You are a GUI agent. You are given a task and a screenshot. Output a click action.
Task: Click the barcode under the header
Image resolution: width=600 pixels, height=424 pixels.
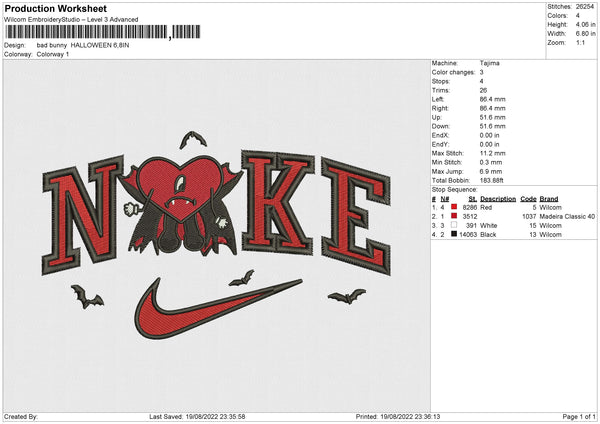point(103,32)
